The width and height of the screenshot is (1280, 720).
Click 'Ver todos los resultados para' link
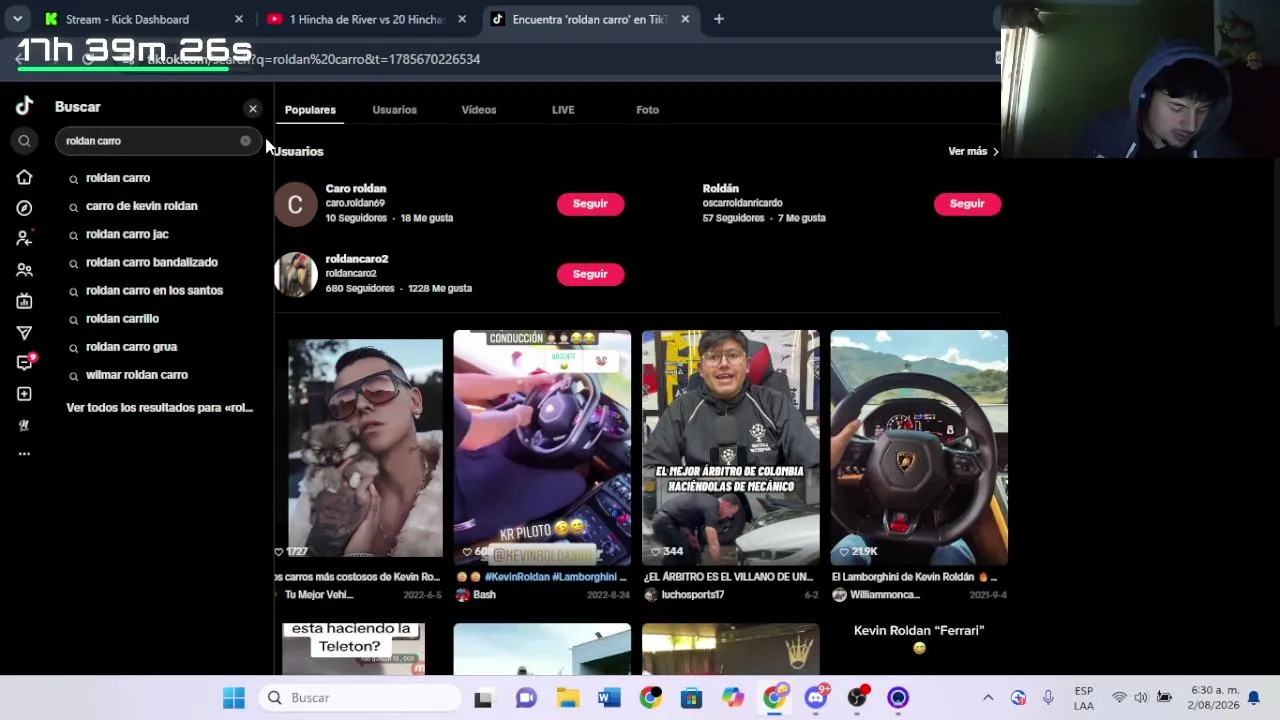[x=159, y=408]
